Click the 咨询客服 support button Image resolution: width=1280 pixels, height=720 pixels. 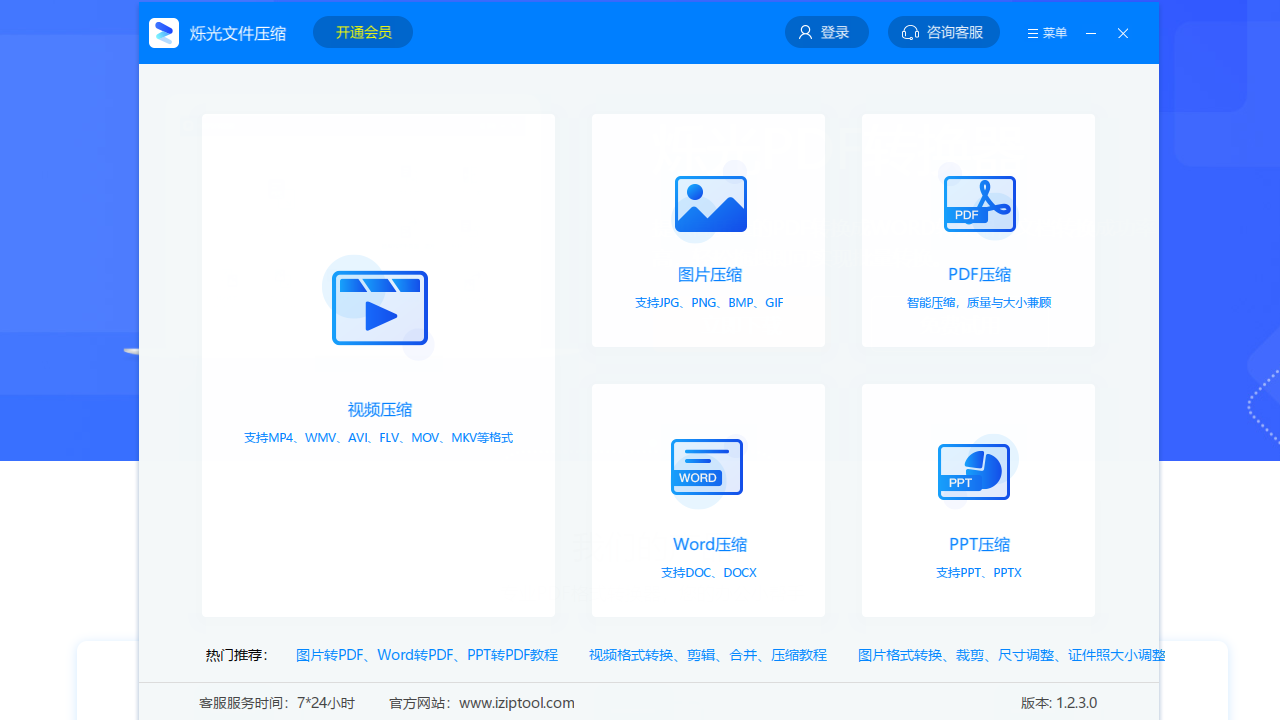pos(944,32)
